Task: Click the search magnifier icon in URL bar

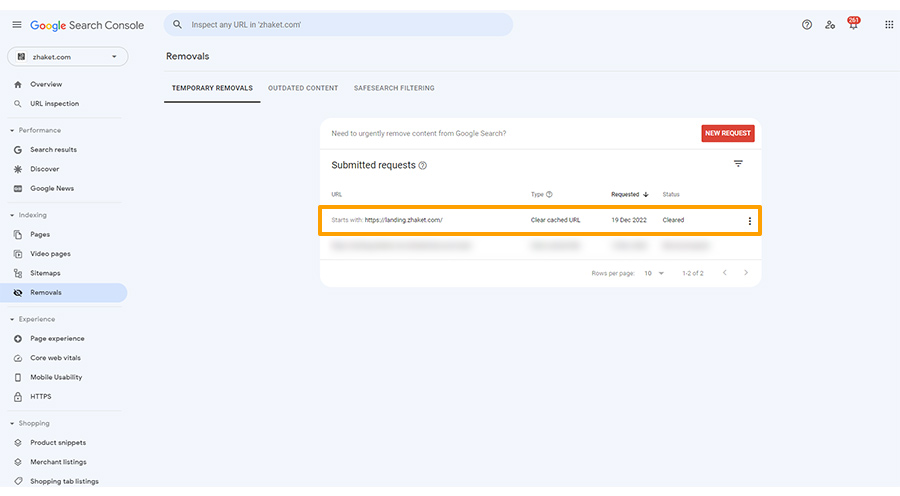Action: coord(177,25)
